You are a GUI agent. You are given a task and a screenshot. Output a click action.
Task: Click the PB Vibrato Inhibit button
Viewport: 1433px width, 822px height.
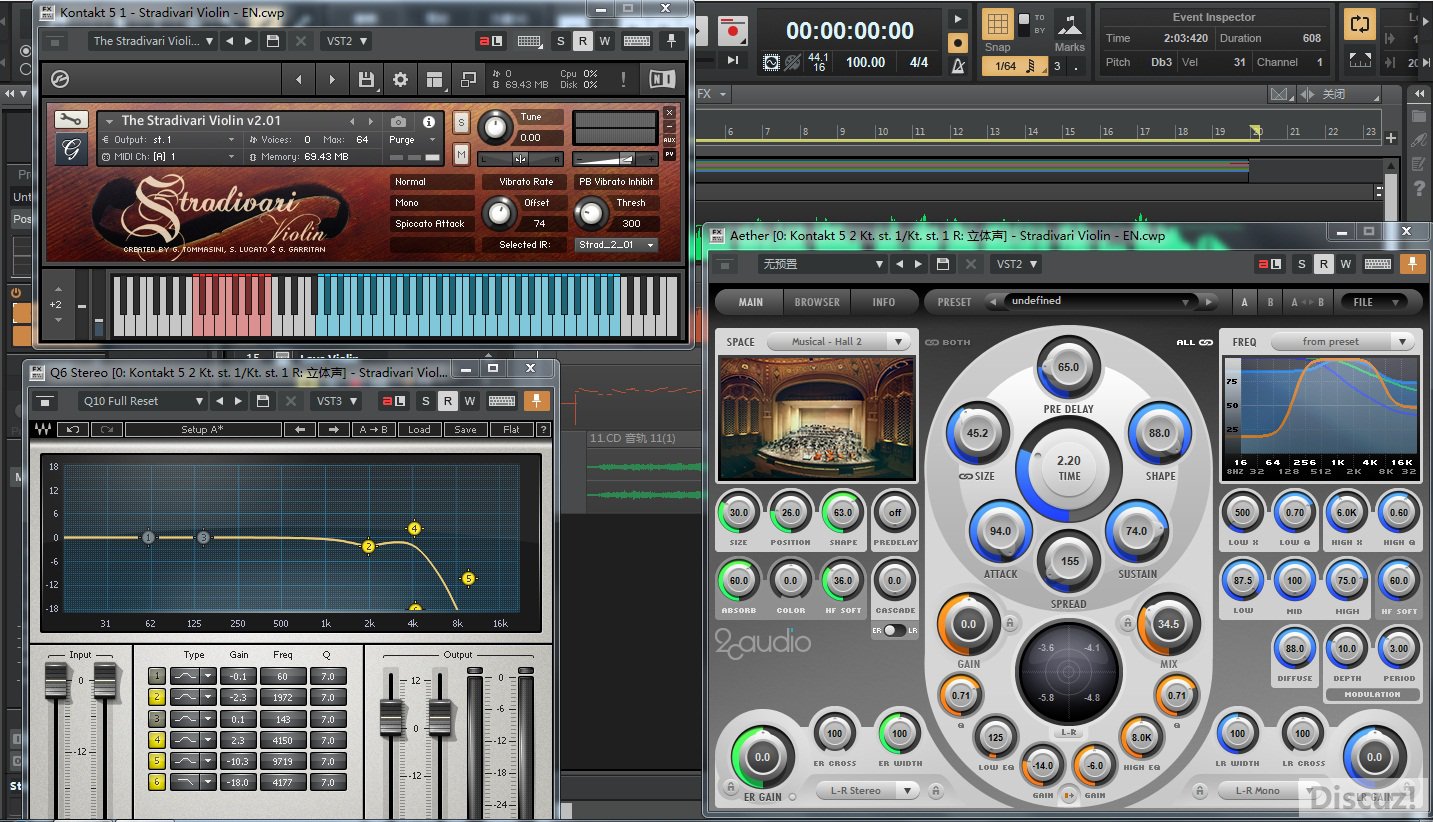point(616,182)
